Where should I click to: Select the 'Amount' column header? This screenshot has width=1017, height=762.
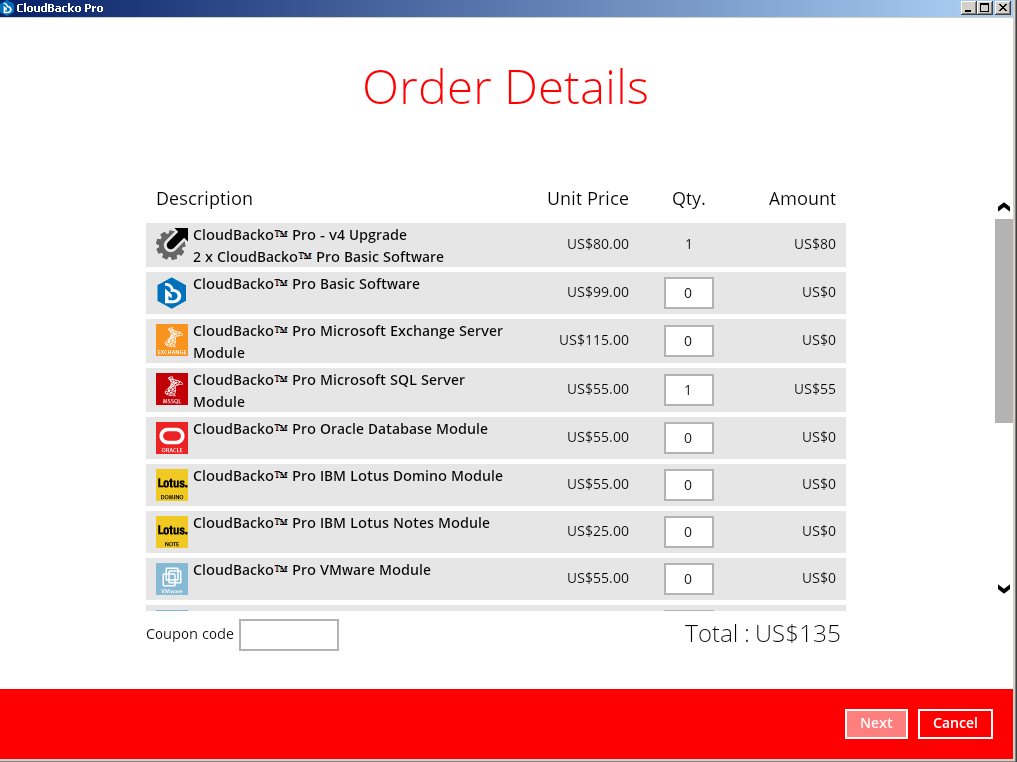tap(802, 199)
